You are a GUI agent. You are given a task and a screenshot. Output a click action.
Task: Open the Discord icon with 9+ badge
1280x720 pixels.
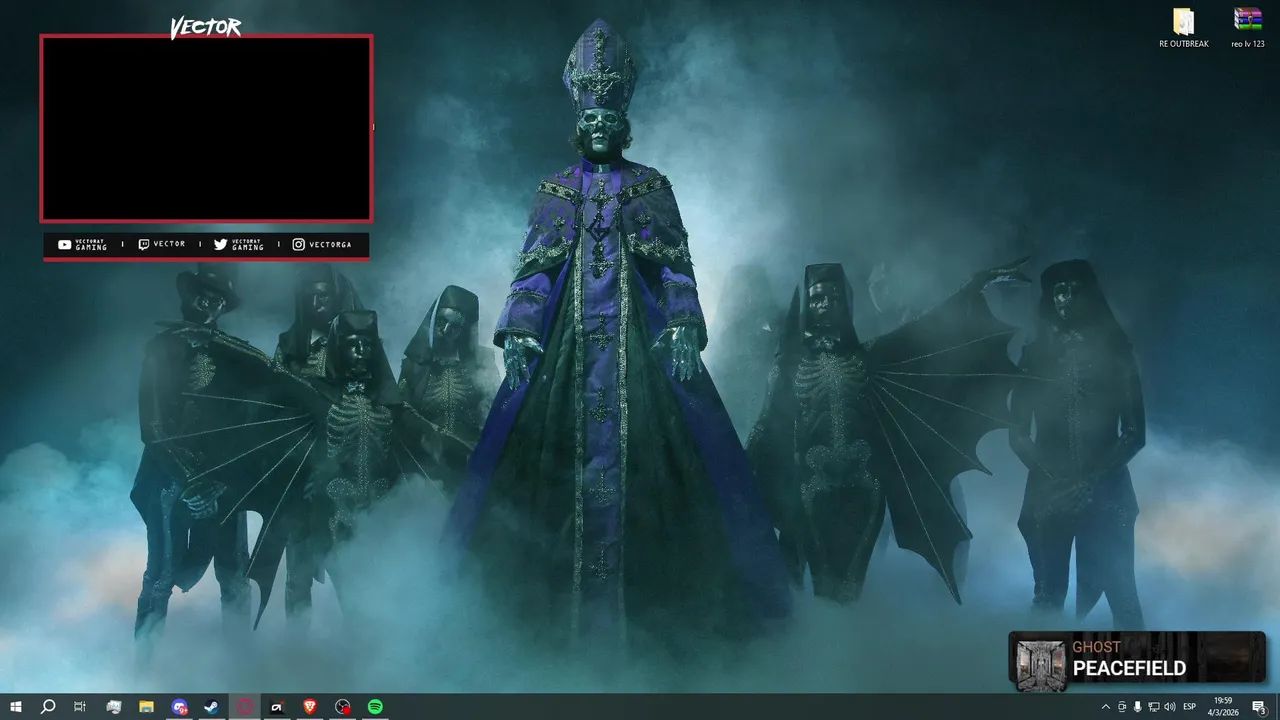179,707
